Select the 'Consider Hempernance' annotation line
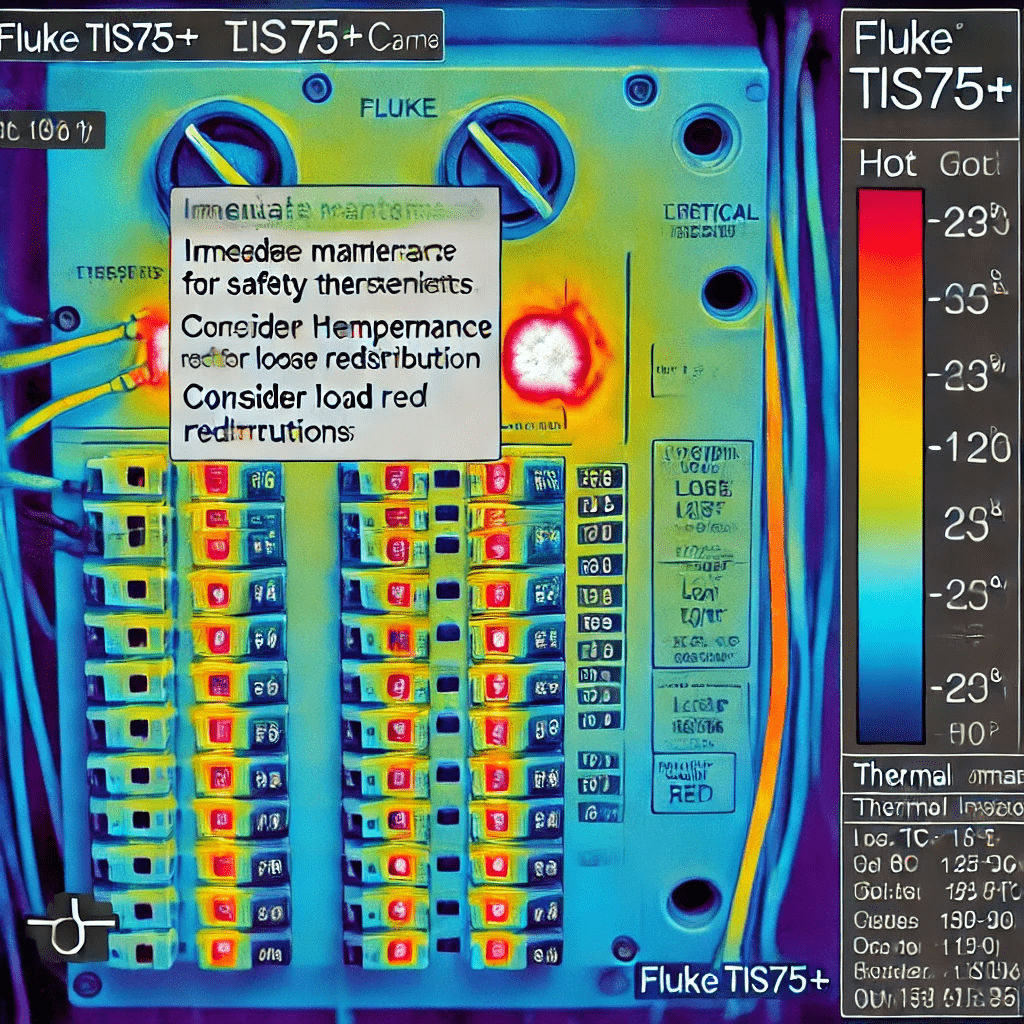 tap(336, 327)
